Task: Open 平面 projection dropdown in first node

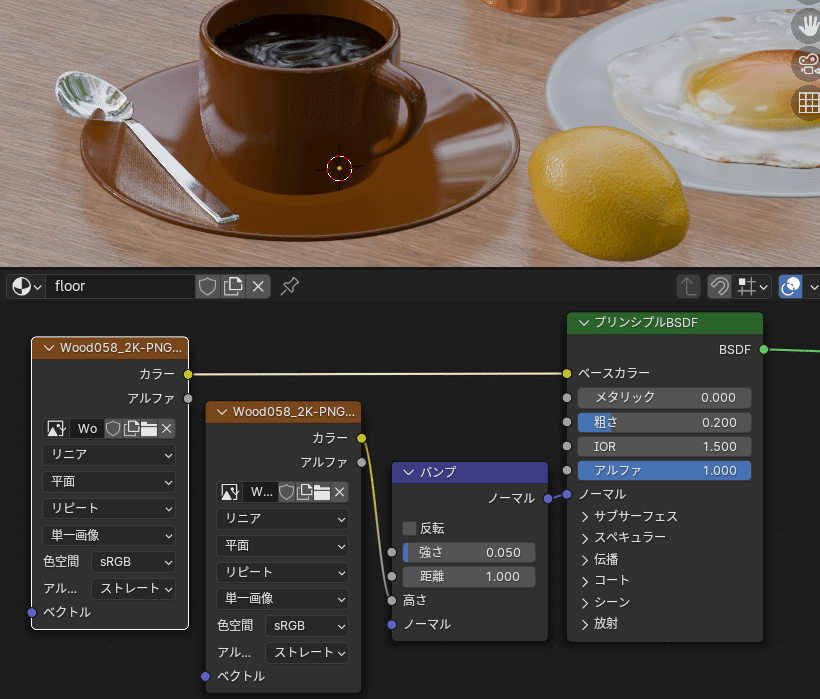Action: 109,482
